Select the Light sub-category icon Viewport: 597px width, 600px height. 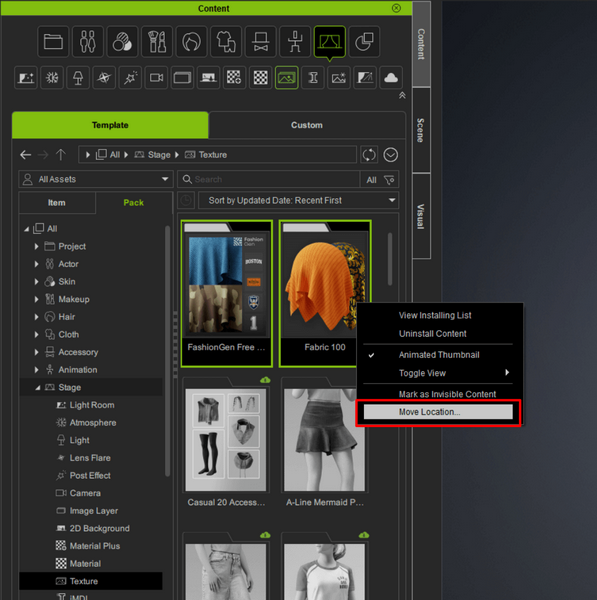(78, 78)
